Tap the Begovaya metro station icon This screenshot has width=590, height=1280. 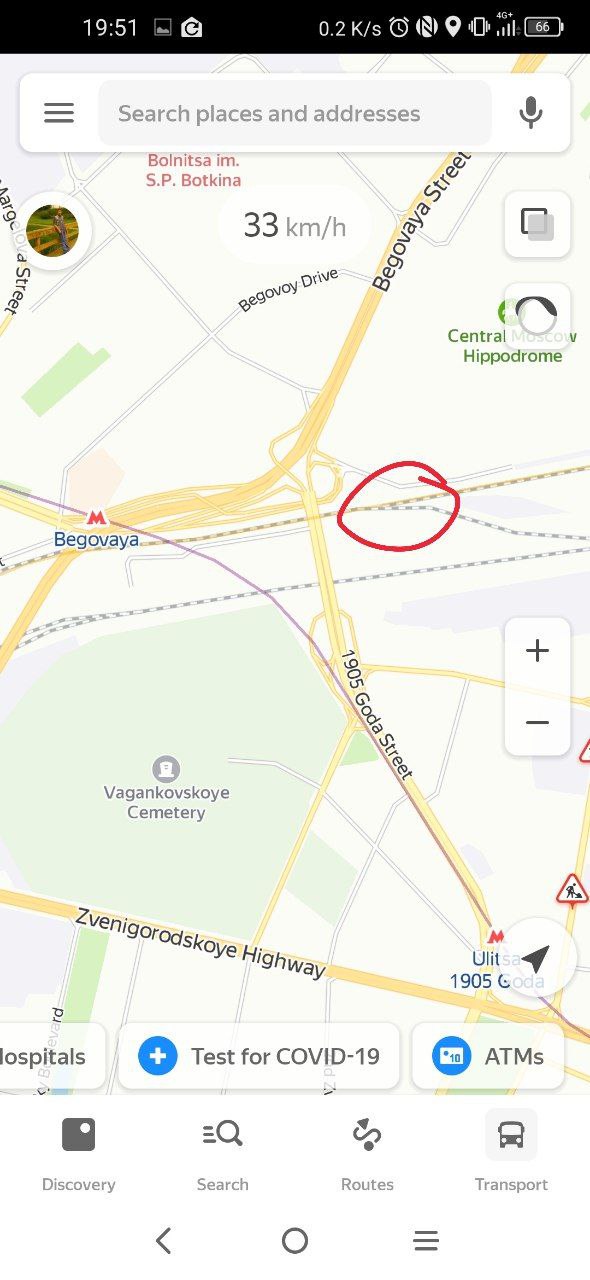click(x=96, y=518)
